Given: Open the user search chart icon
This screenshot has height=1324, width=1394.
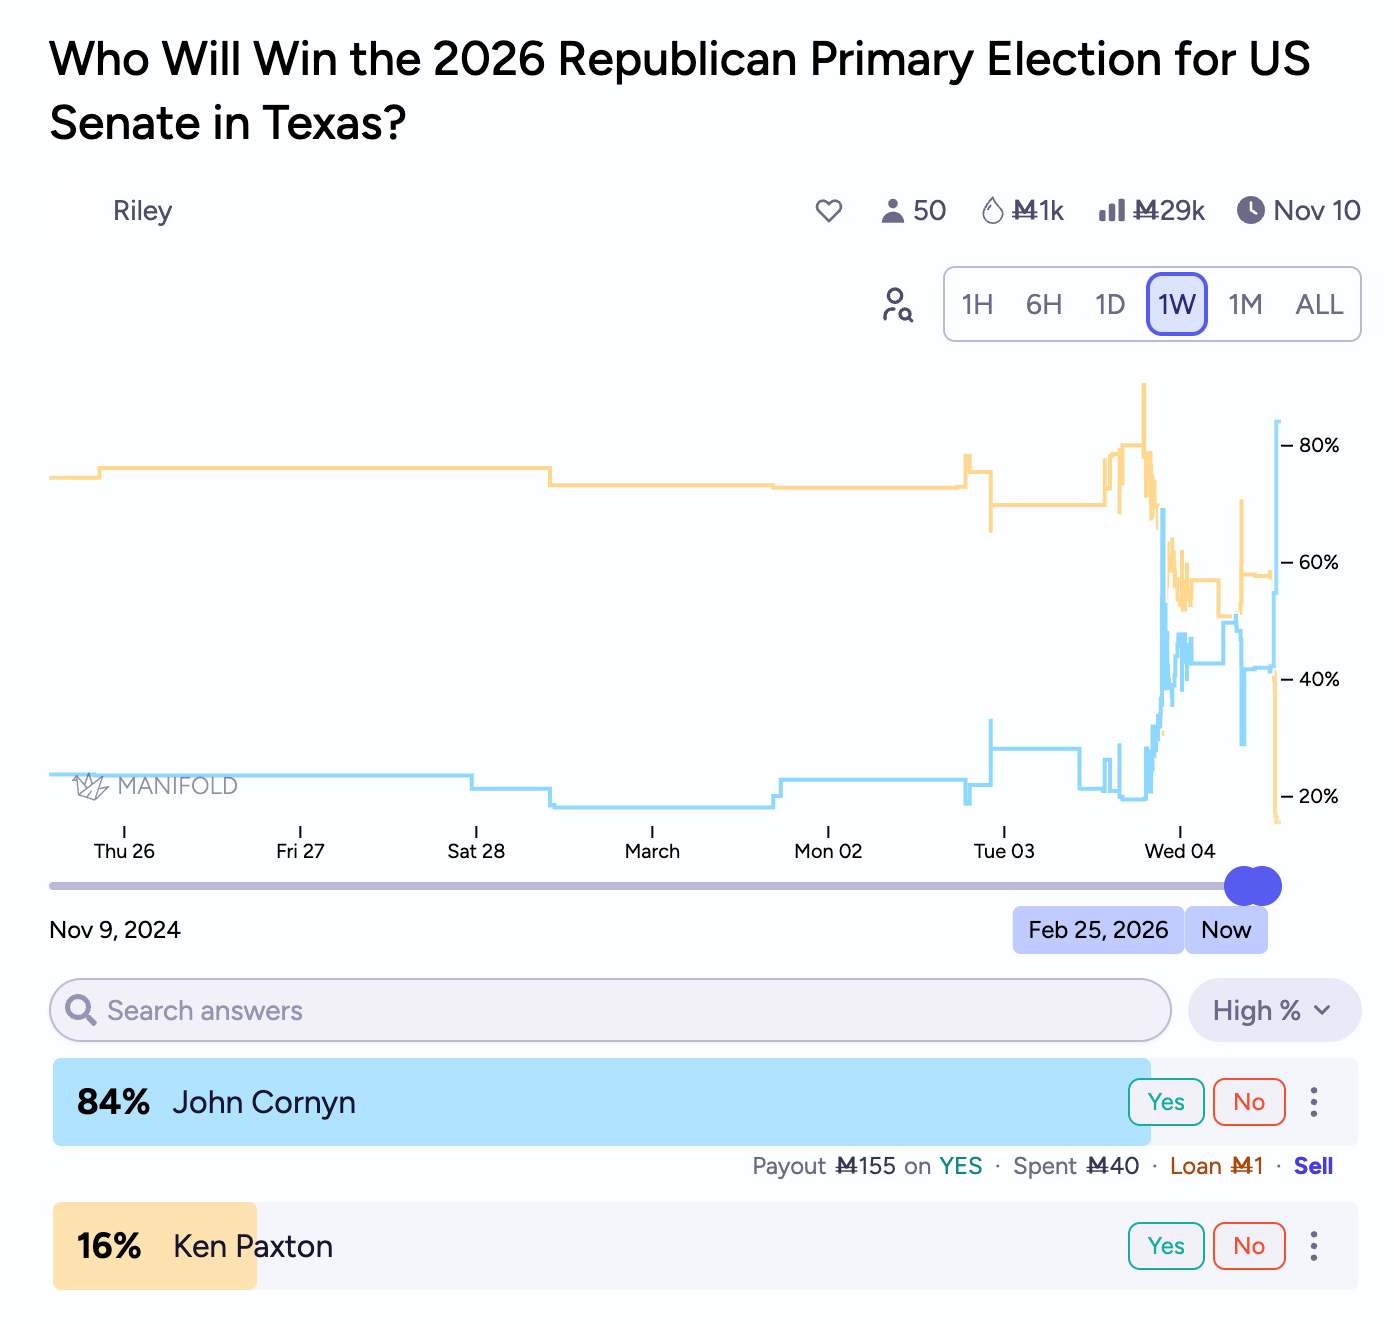Looking at the screenshot, I should click(897, 305).
